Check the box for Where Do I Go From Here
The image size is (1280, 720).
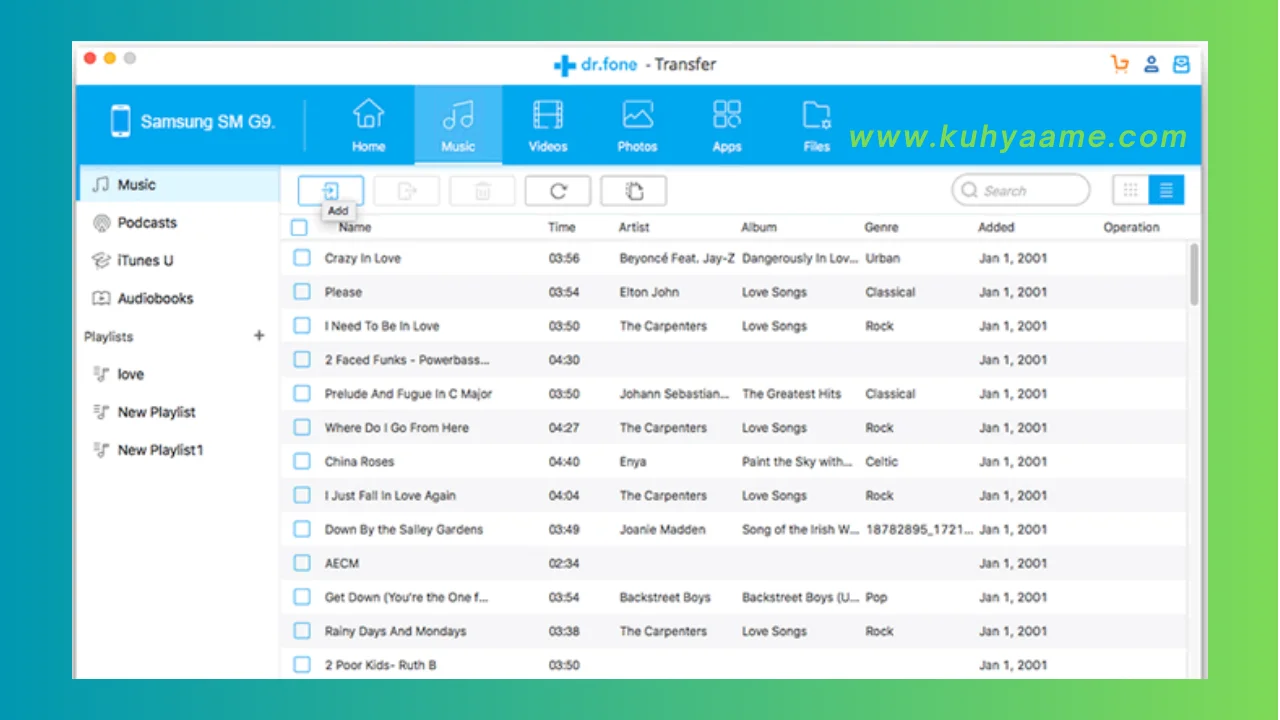coord(302,428)
